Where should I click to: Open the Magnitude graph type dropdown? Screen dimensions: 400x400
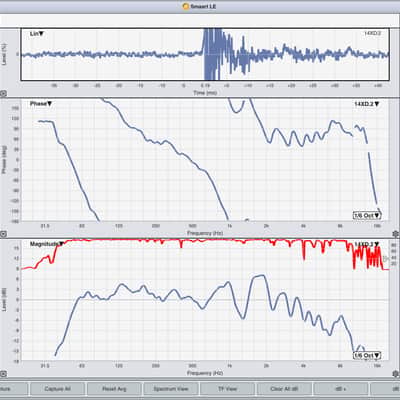pyautogui.click(x=47, y=244)
